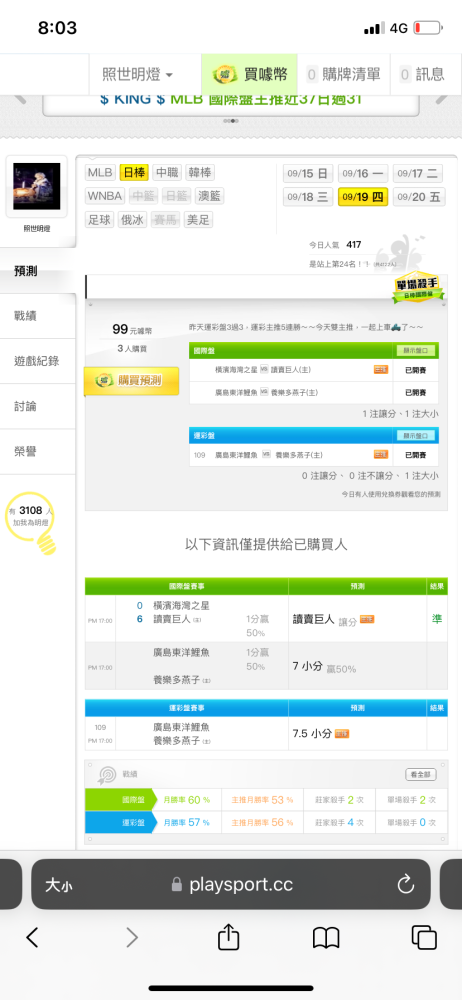Pick date 09/16 一

[x=362, y=173]
